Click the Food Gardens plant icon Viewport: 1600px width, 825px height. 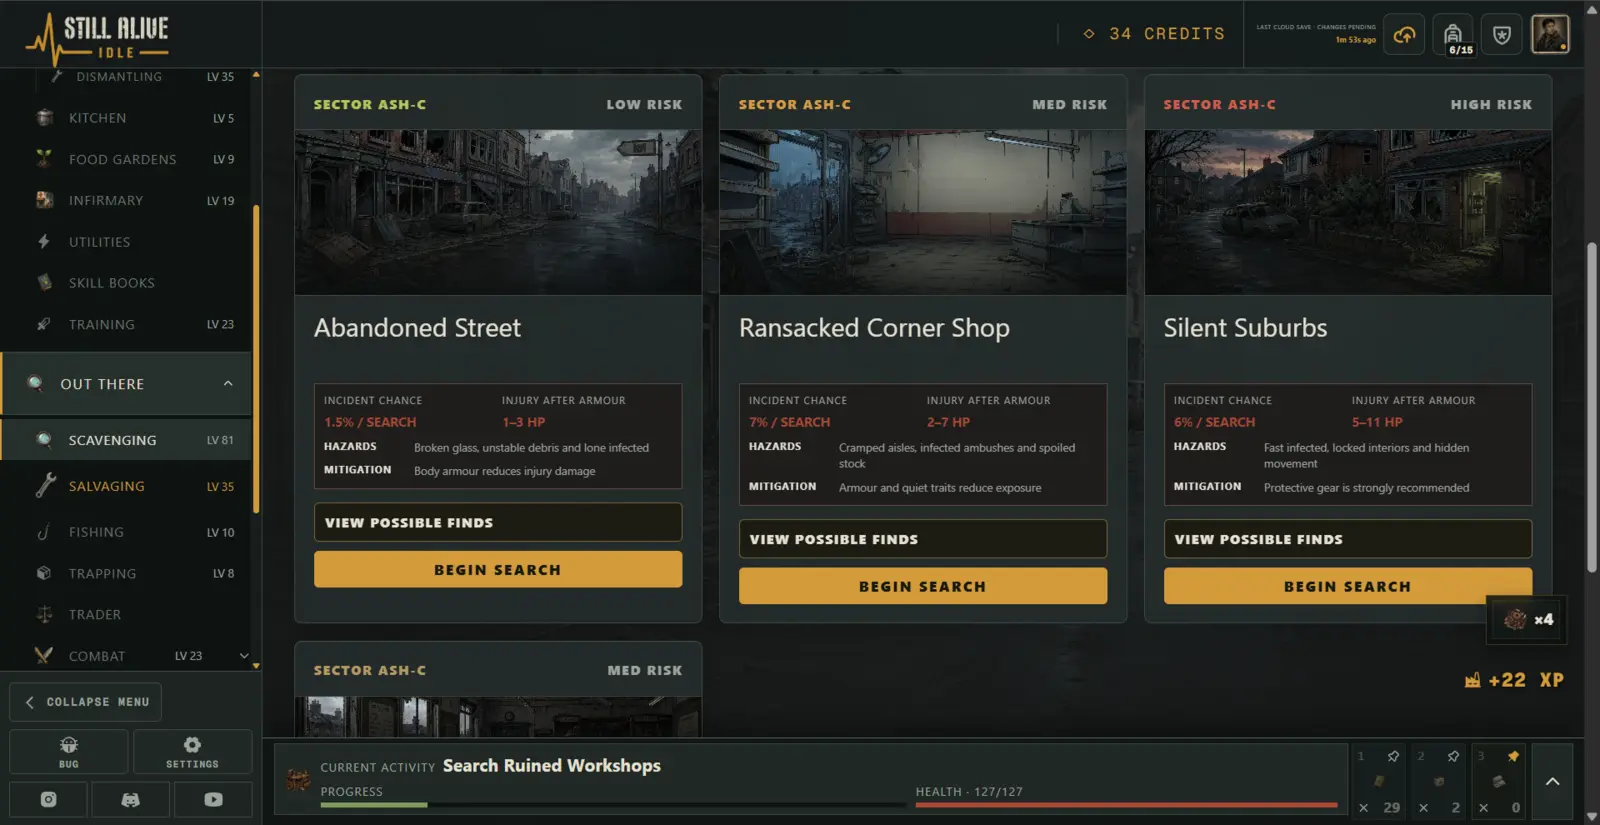click(44, 159)
